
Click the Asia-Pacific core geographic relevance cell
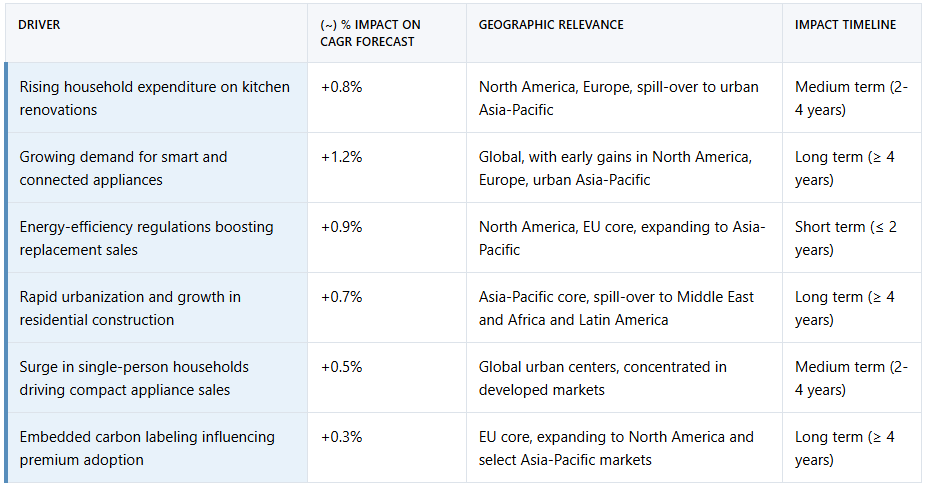point(616,308)
